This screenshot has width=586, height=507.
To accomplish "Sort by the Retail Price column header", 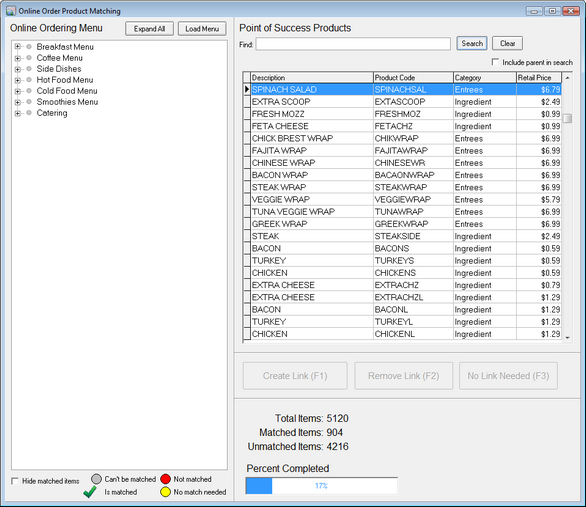I will [x=539, y=77].
